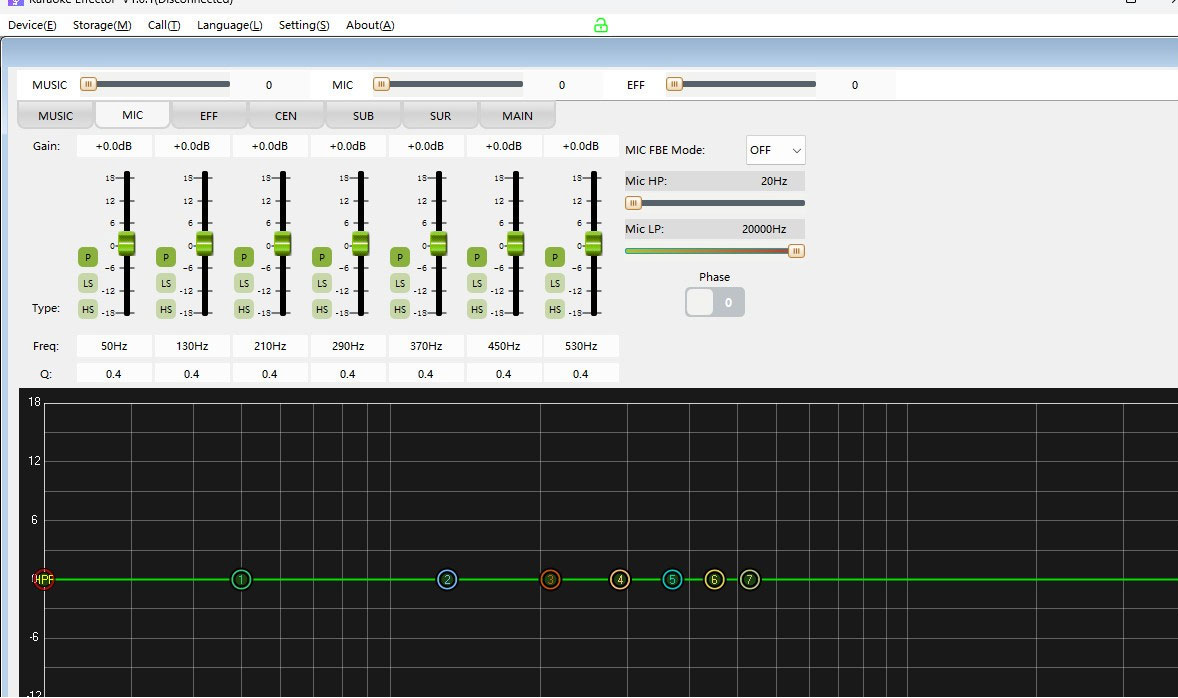Open the Language menu
Viewport: 1178px width, 698px height.
229,25
